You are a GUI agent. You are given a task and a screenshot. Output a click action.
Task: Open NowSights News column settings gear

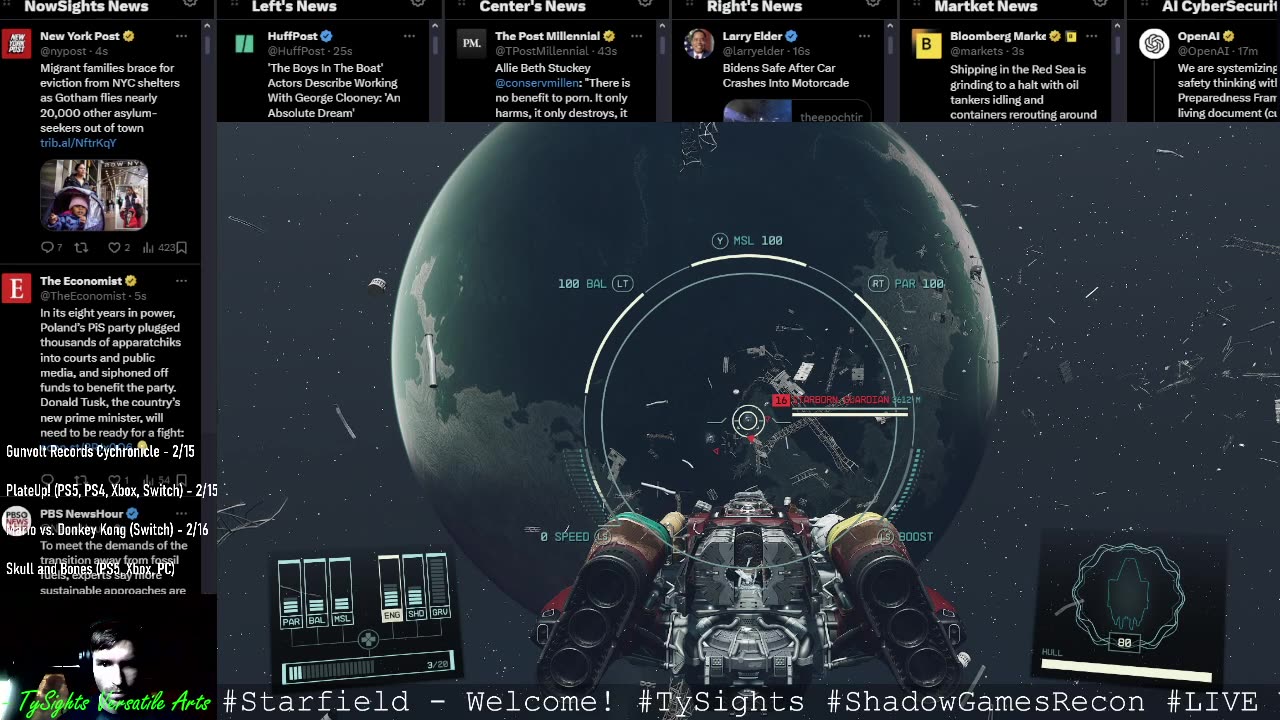point(190,4)
